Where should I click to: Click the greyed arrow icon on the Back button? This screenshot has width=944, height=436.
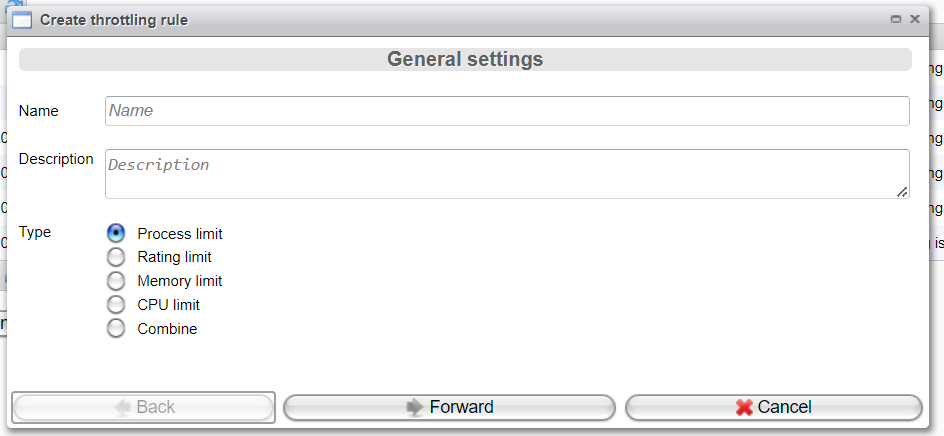pyautogui.click(x=123, y=408)
